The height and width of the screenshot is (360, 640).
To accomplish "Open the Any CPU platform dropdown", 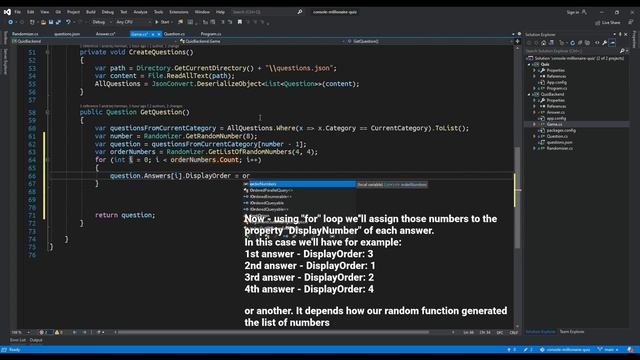I will click(133, 22).
